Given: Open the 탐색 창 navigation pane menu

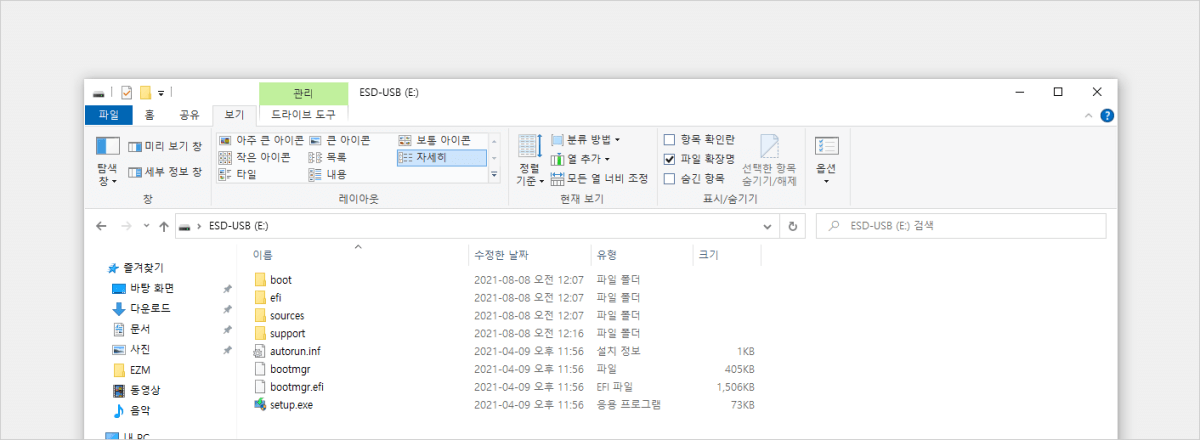Looking at the screenshot, I should pos(107,162).
